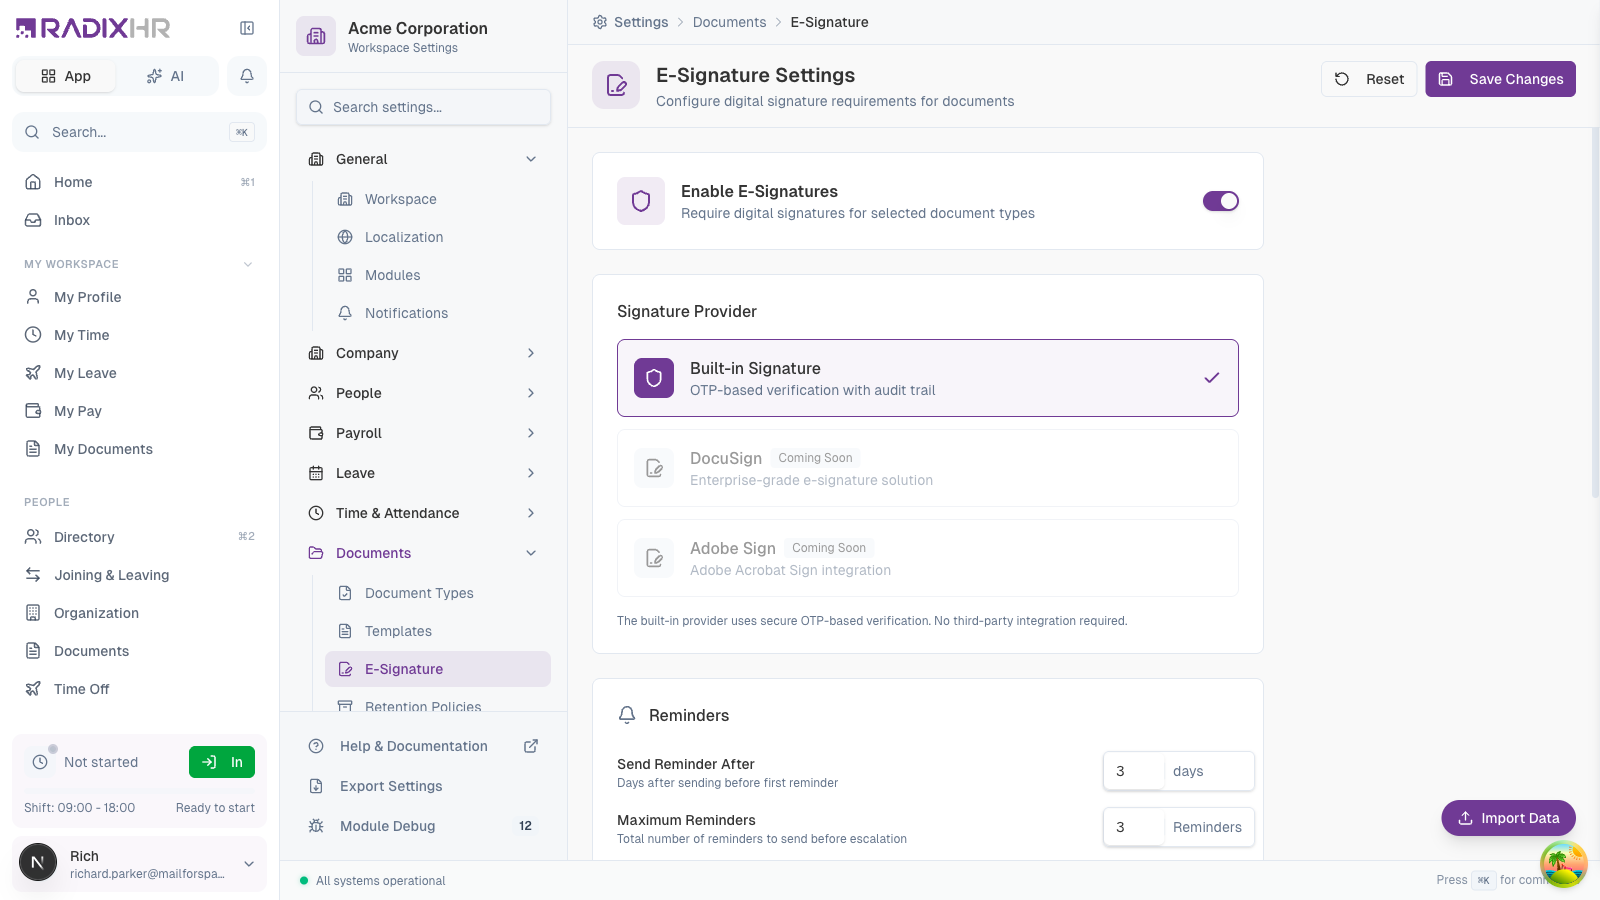Viewport: 1600px width, 900px height.
Task: Open Localization settings
Action: (x=438, y=237)
